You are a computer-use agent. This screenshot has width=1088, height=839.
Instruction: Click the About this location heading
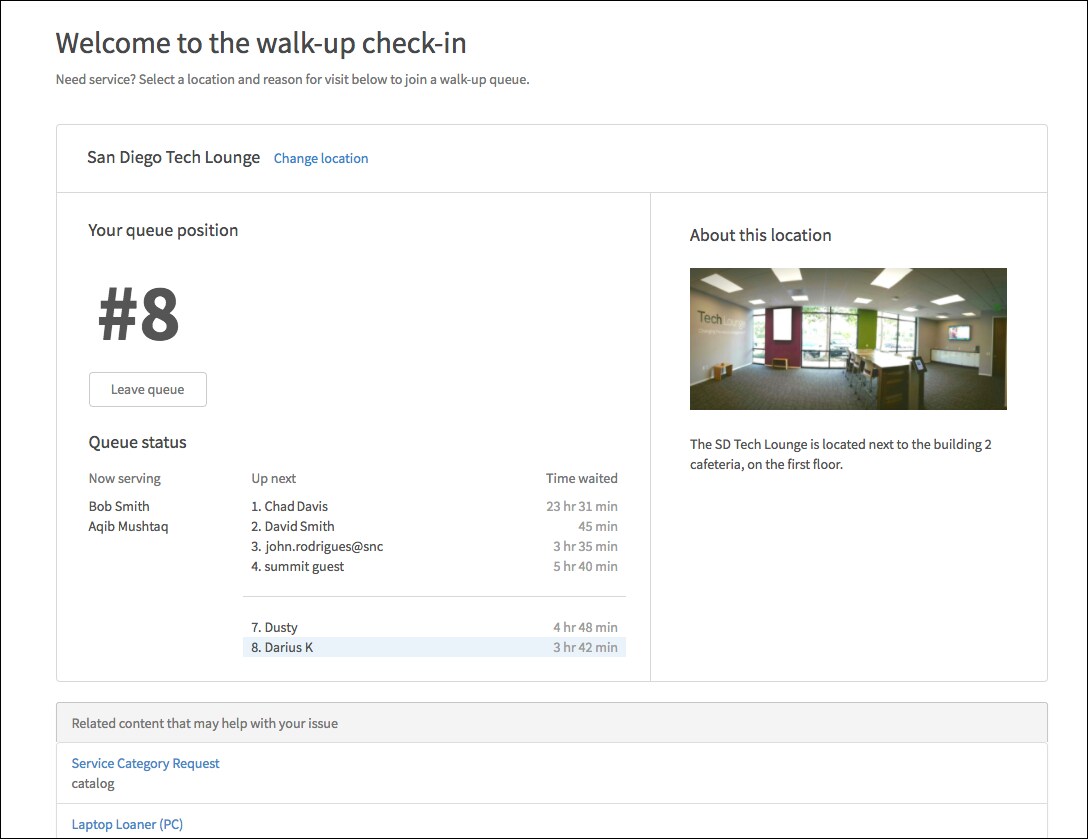[760, 235]
